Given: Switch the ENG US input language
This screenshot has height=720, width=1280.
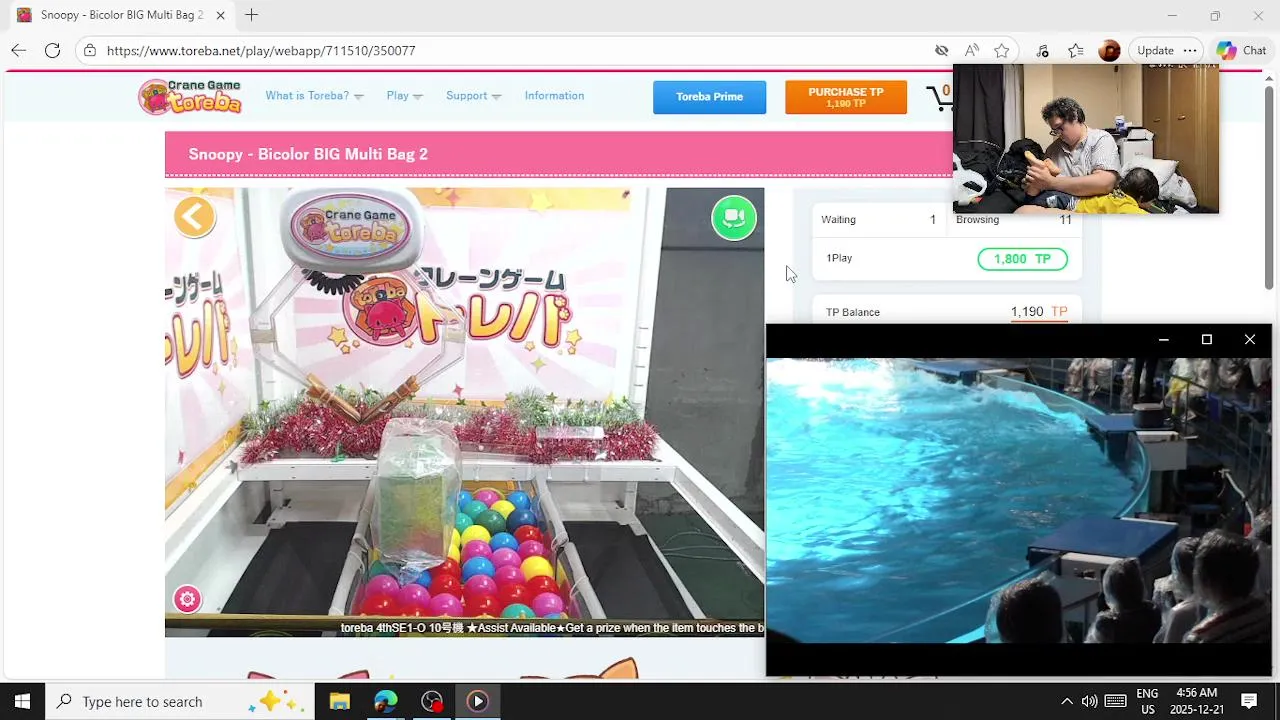Looking at the screenshot, I should pos(1147,701).
